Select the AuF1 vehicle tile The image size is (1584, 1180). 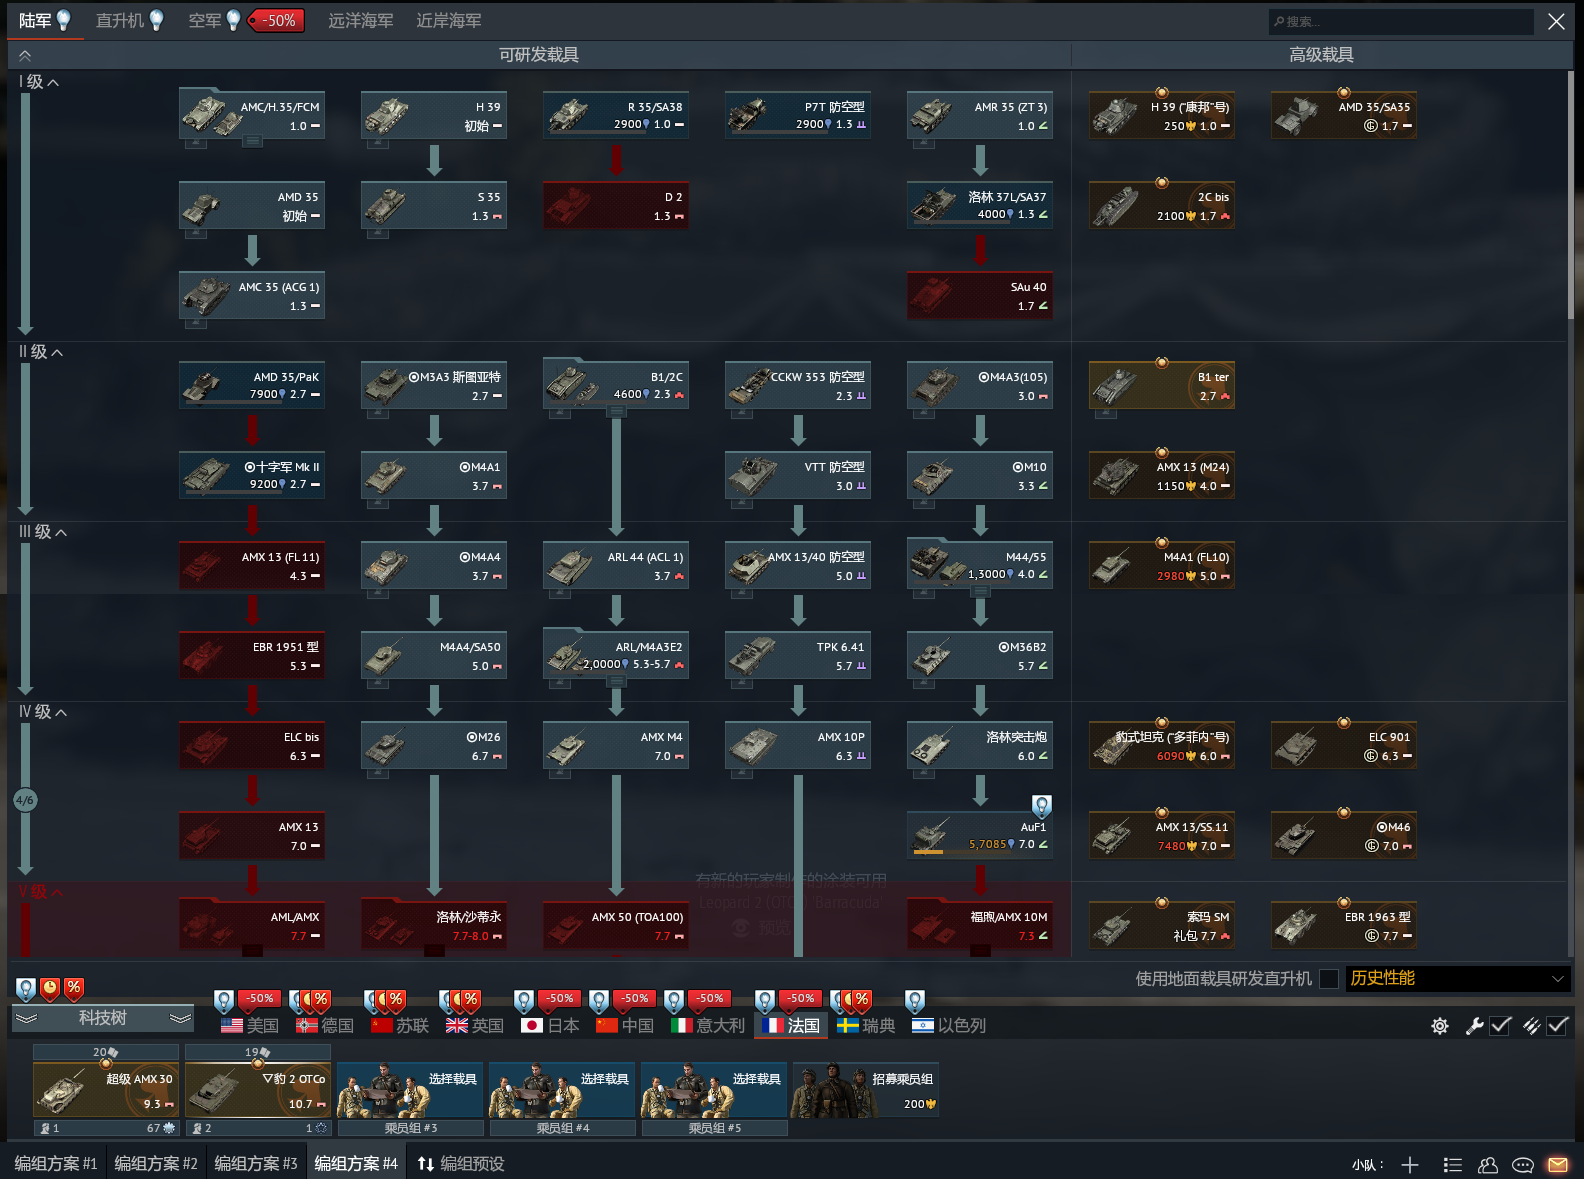(x=980, y=835)
